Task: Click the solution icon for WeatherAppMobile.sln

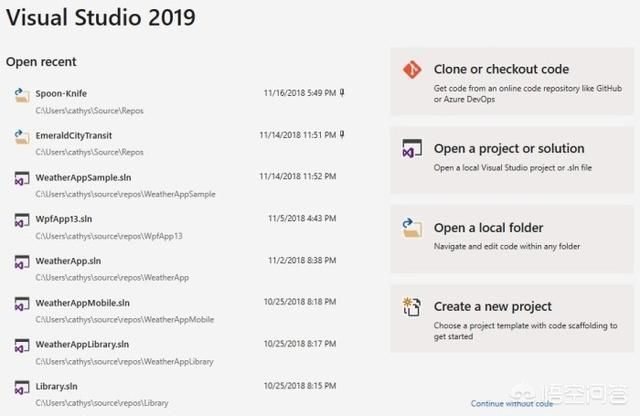Action: pos(22,305)
